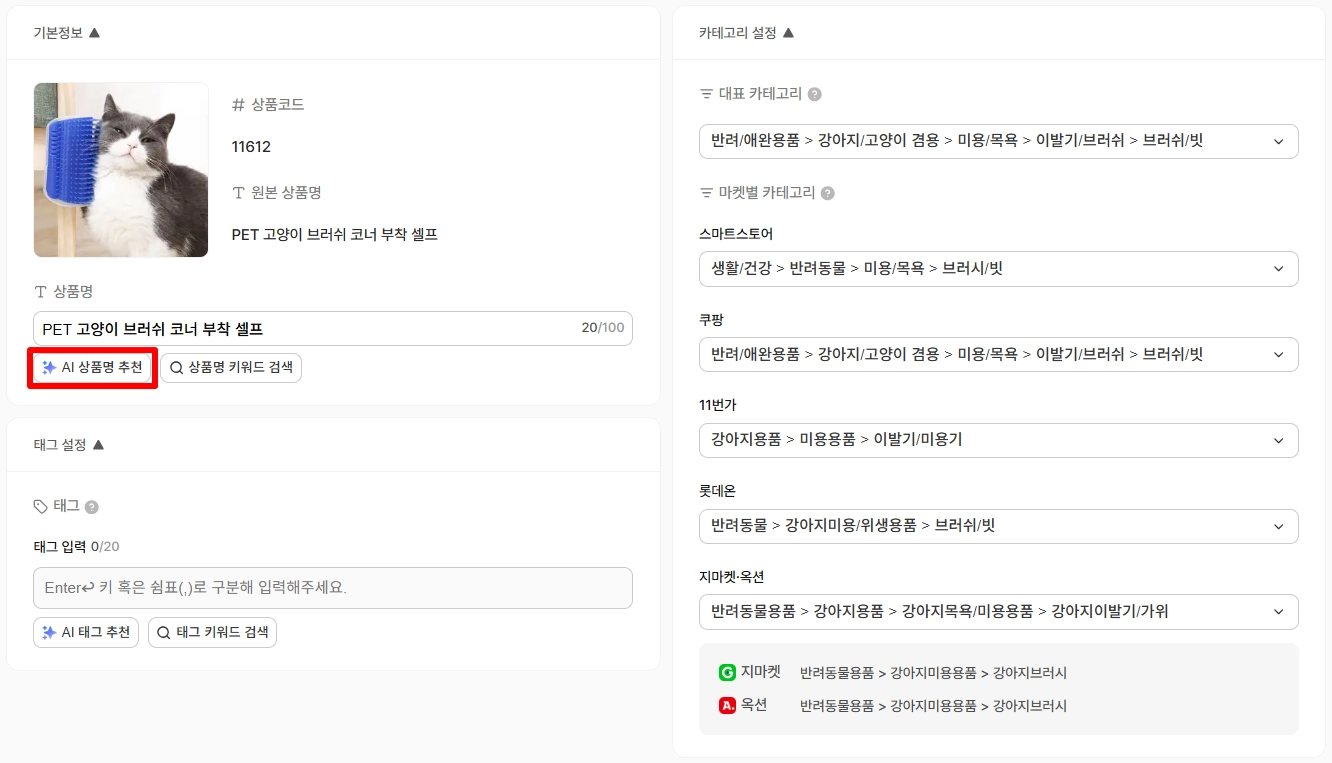Screen dimensions: 1332x763
Task: Click the product code 11612
Action: pos(251,147)
